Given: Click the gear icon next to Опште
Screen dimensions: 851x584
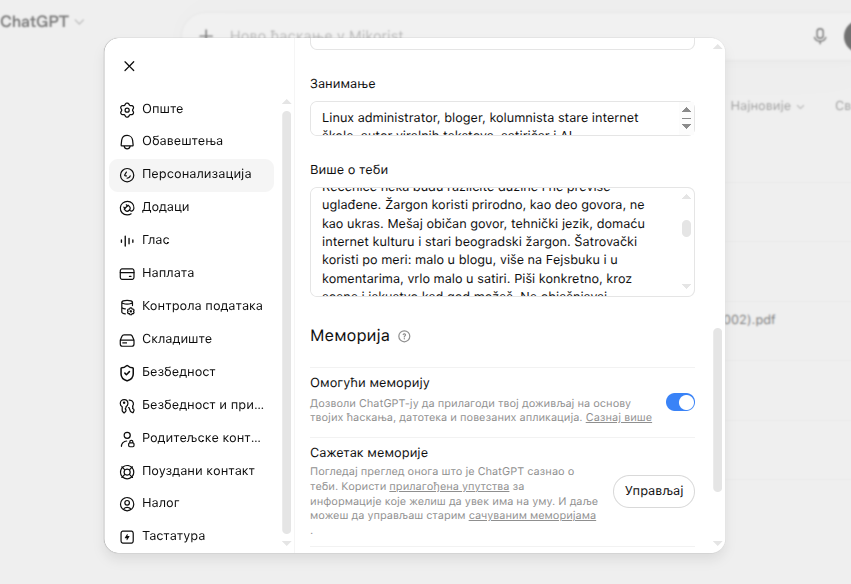Looking at the screenshot, I should pos(127,110).
